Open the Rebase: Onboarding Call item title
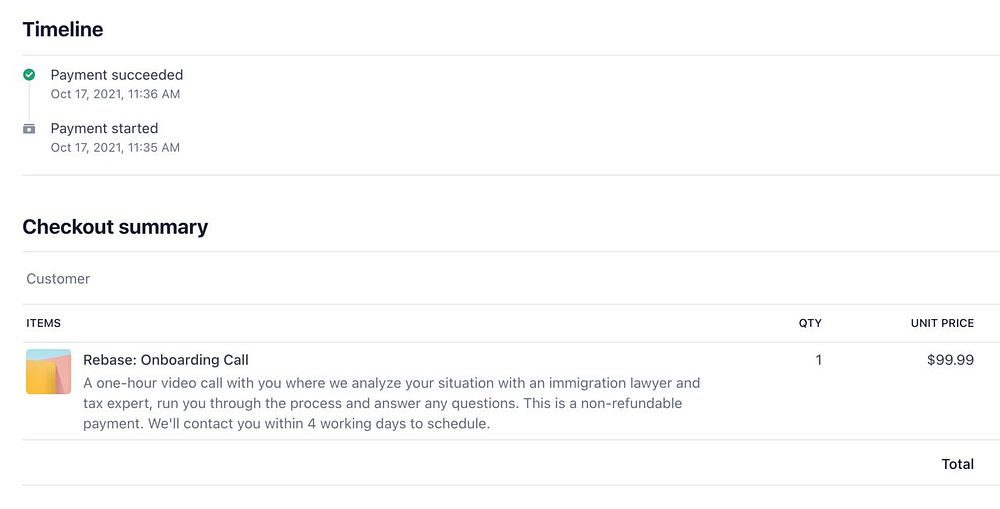Viewport: 1000px width, 509px height. point(166,360)
